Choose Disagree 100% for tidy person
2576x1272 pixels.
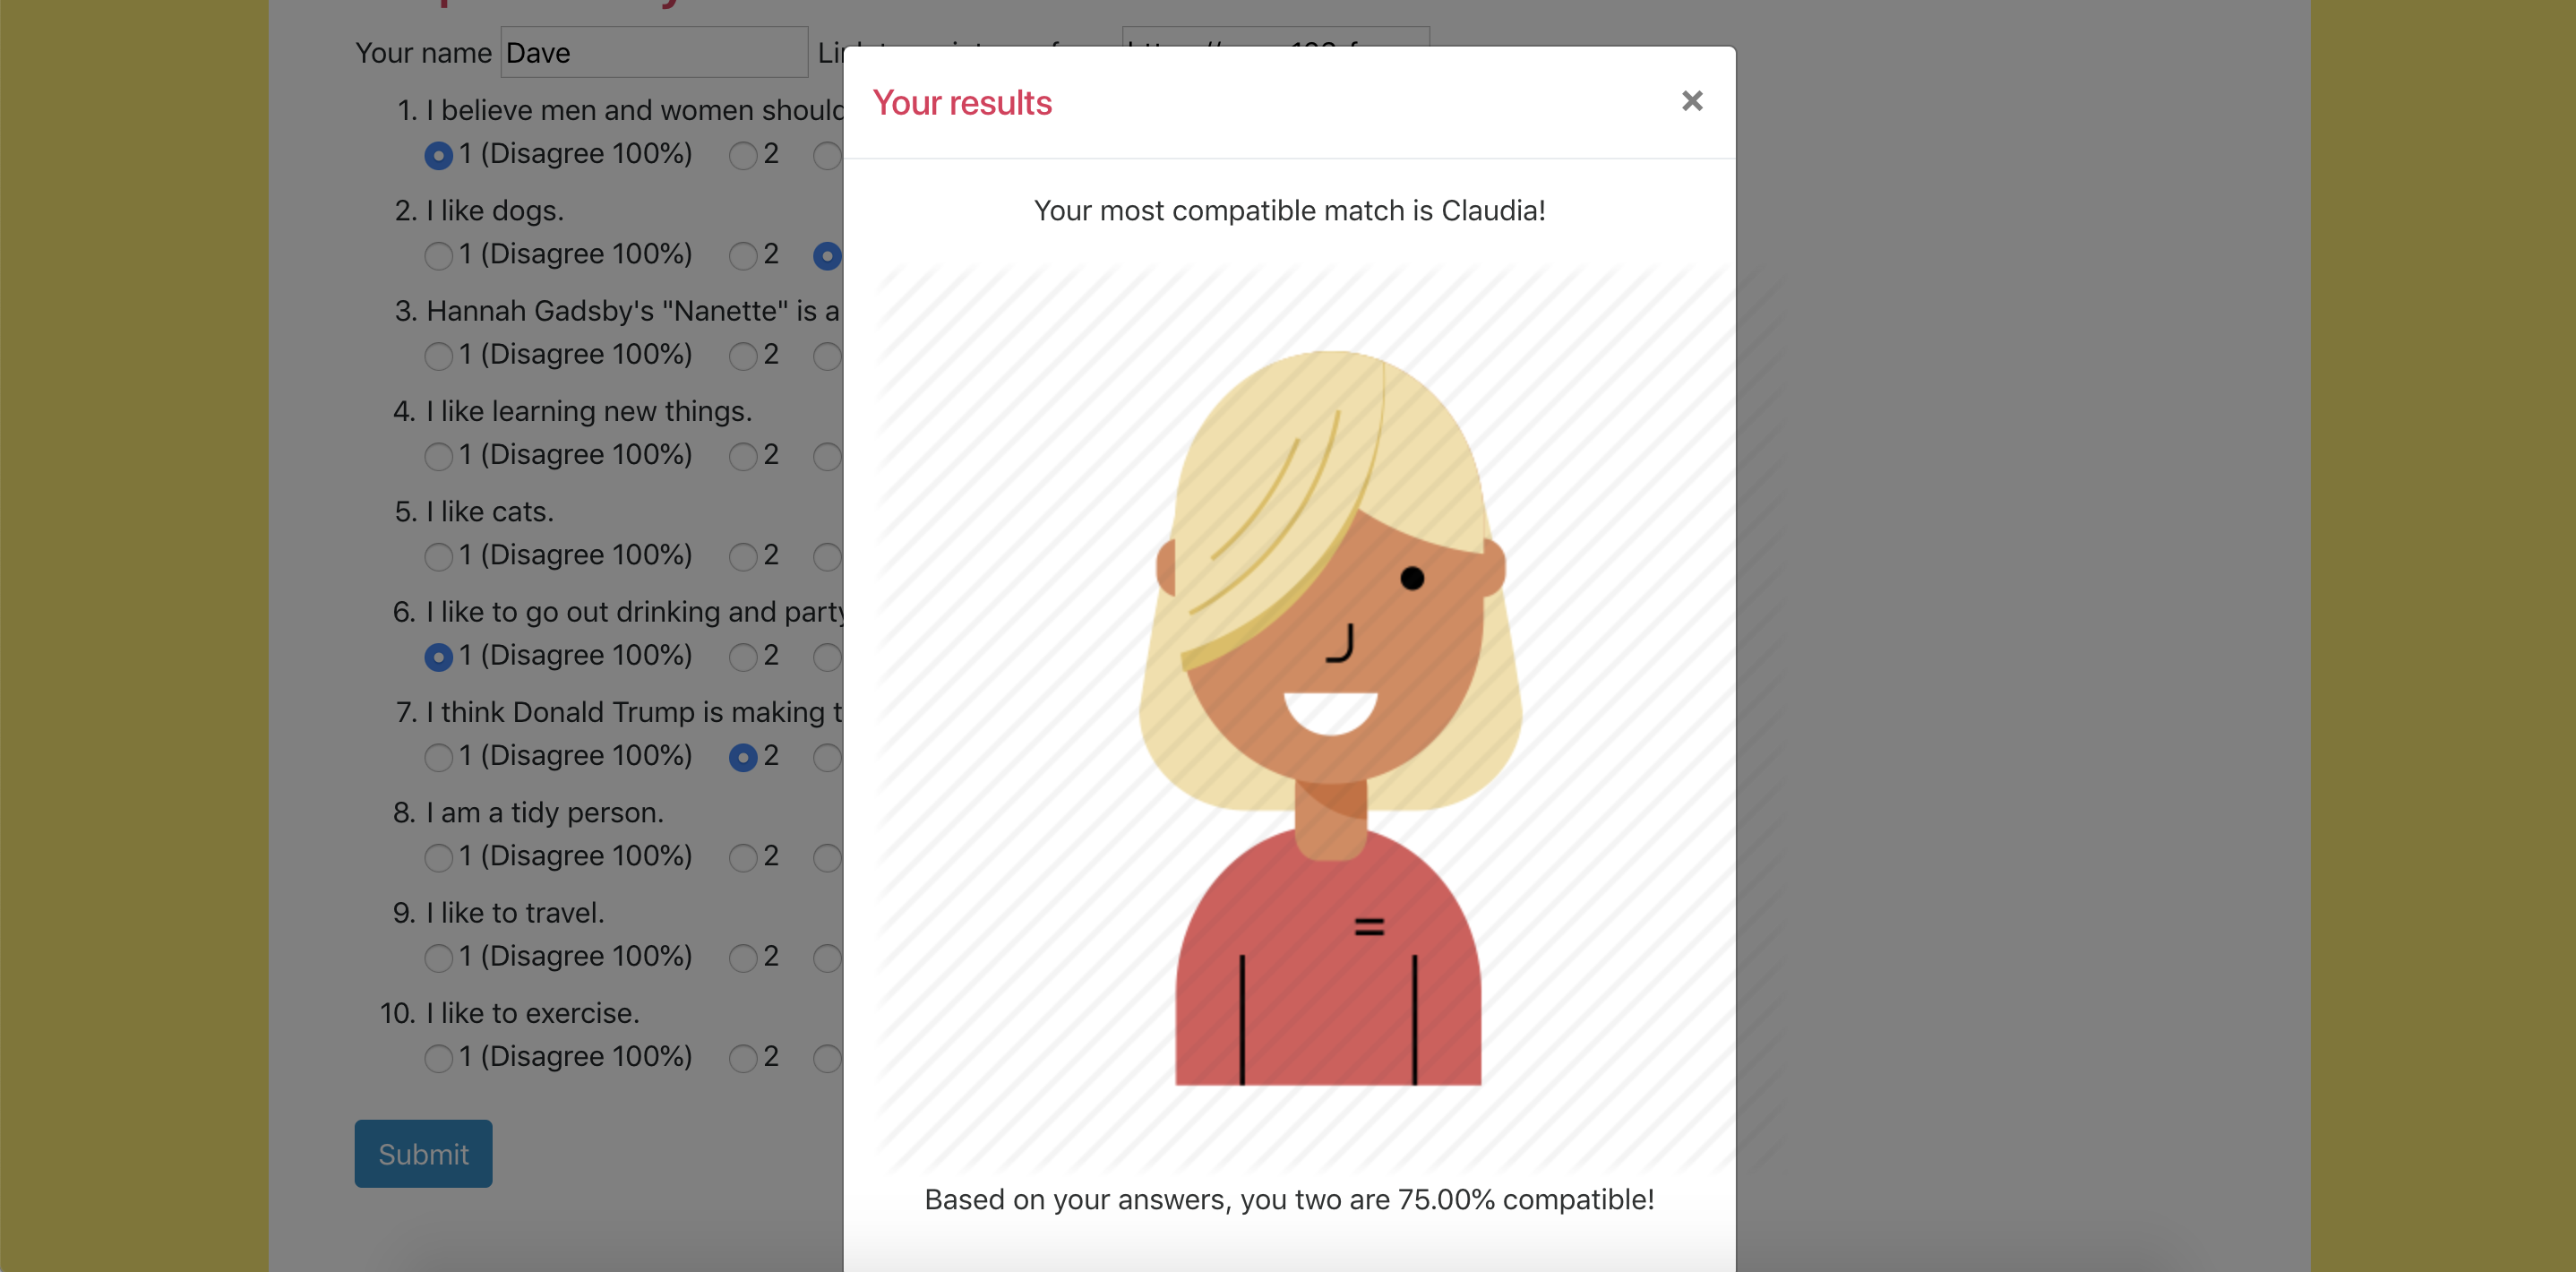click(438, 858)
